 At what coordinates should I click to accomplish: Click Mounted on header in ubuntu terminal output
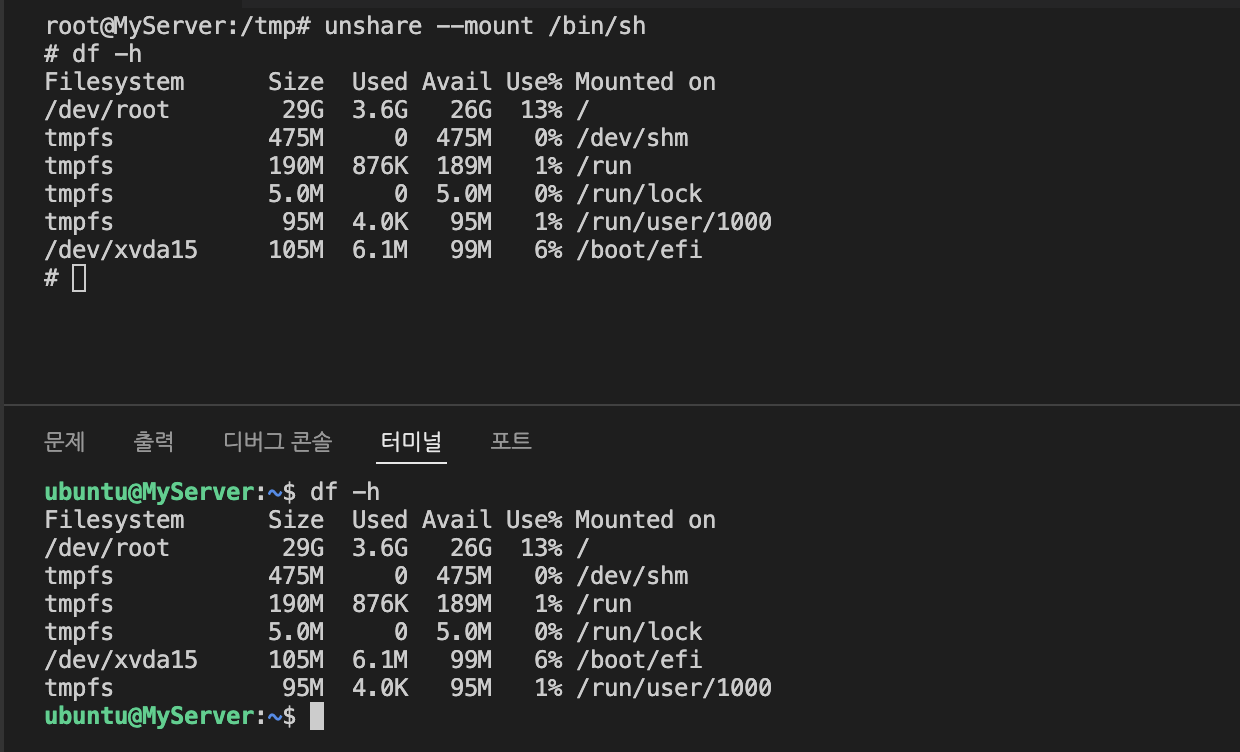point(646,520)
